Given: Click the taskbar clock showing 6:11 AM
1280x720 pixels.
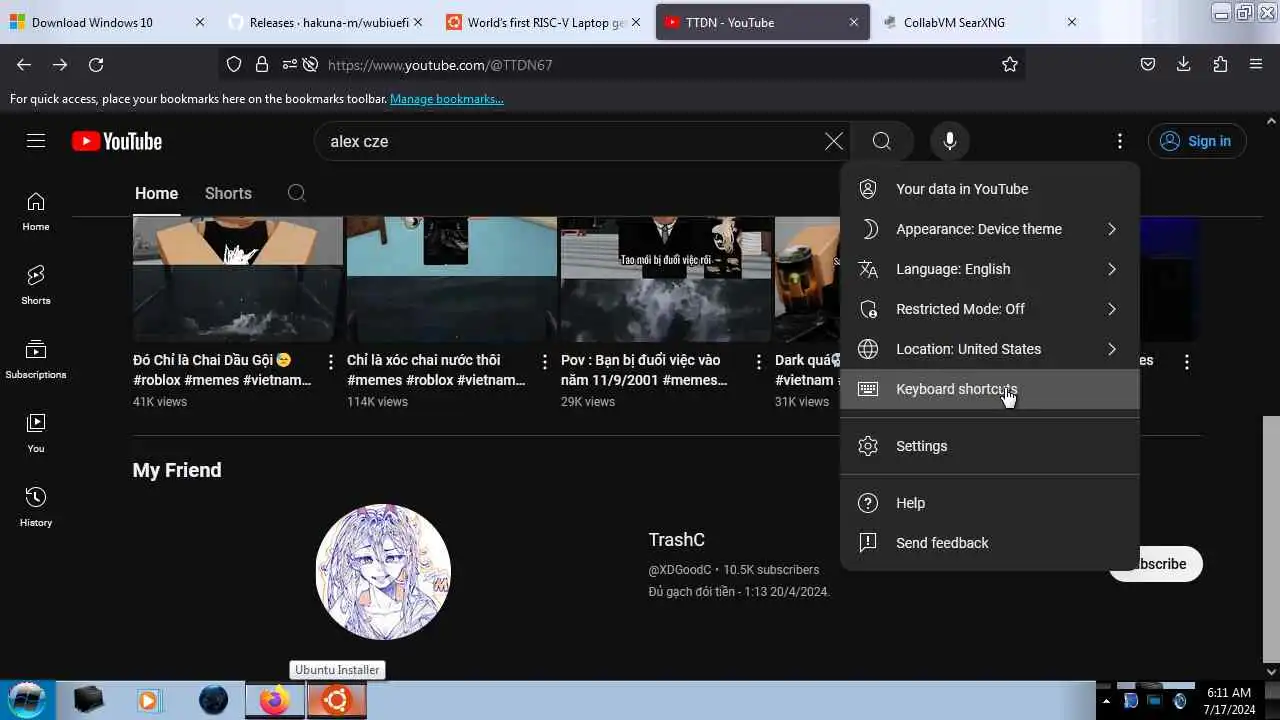Looking at the screenshot, I should [x=1229, y=700].
